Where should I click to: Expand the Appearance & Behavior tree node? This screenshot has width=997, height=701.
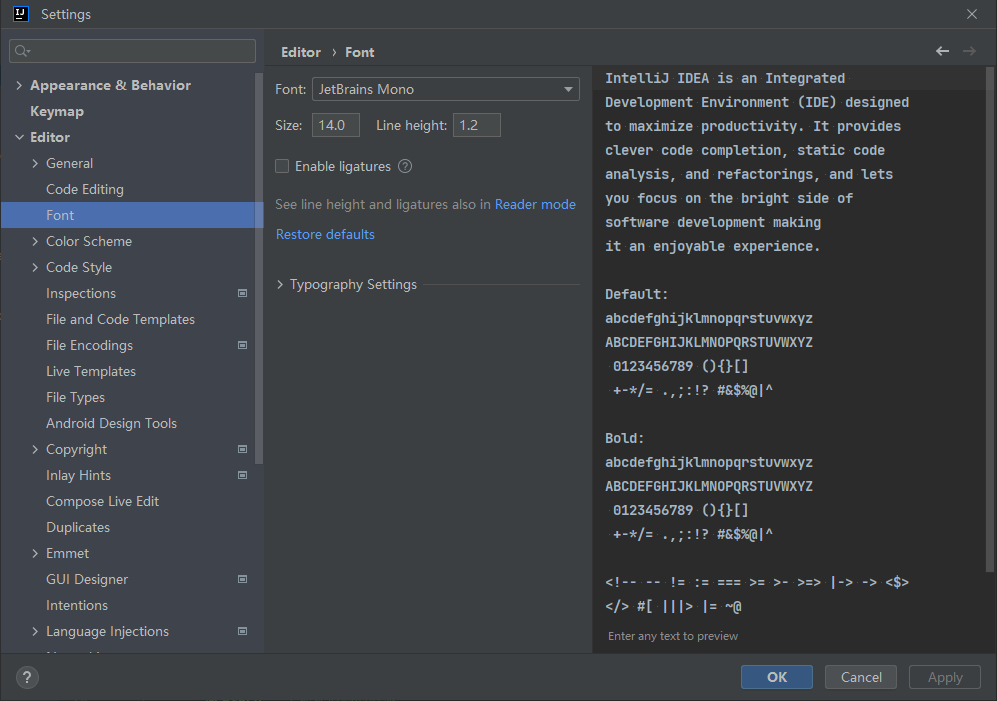(19, 86)
